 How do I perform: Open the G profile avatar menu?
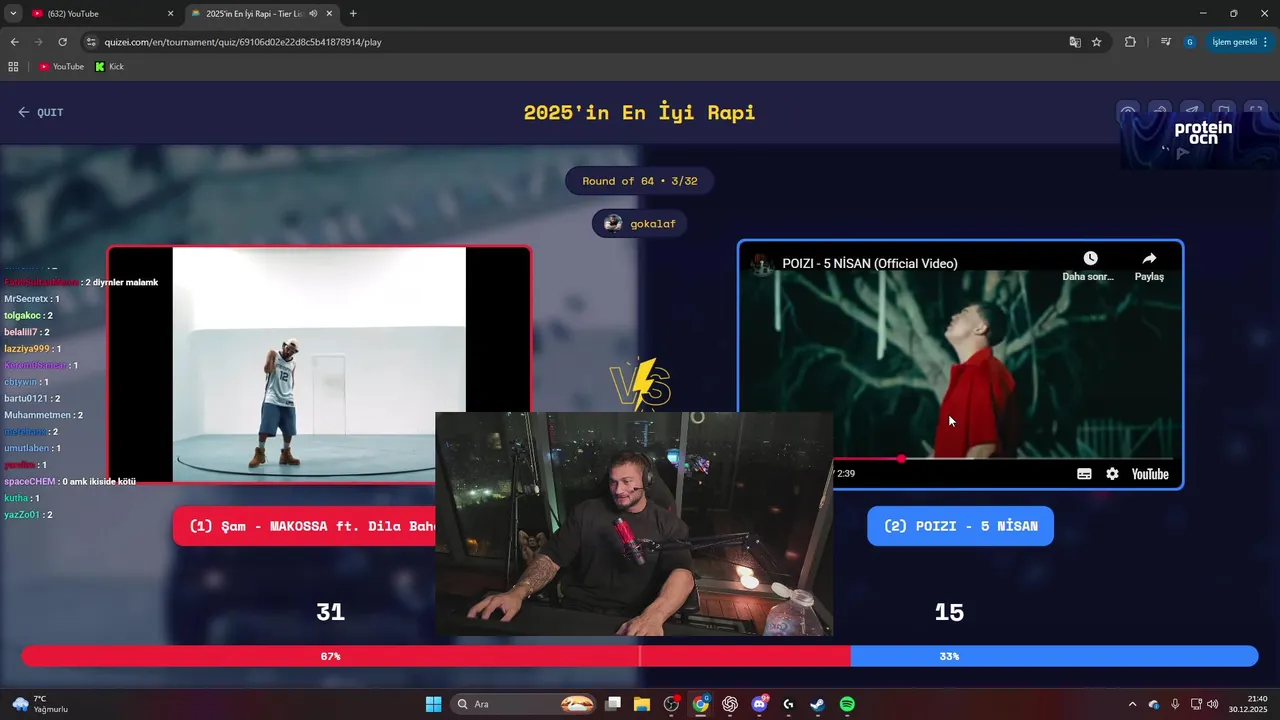click(x=1189, y=42)
